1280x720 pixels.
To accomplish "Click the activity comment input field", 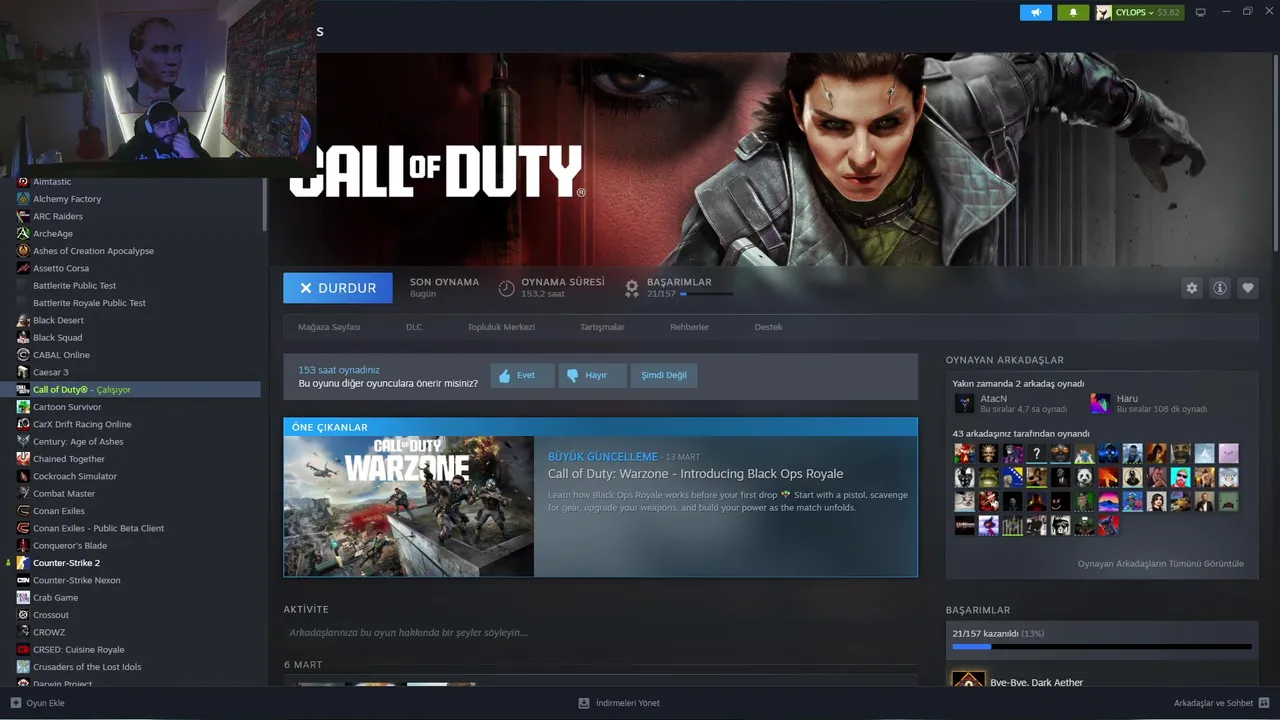I will (600, 633).
